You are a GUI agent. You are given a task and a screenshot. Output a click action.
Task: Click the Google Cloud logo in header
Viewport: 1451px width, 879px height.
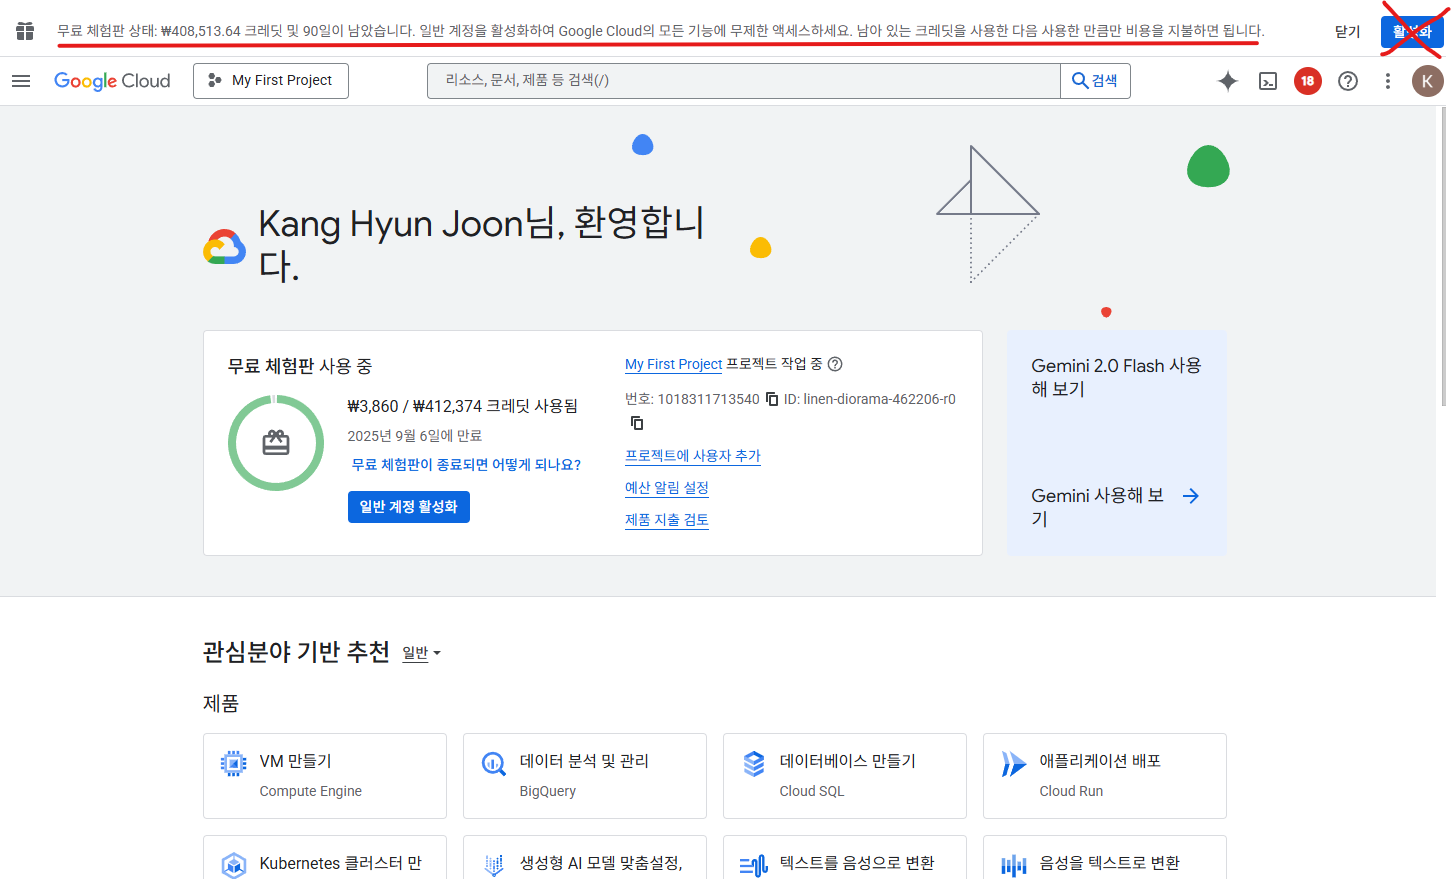pyautogui.click(x=112, y=81)
